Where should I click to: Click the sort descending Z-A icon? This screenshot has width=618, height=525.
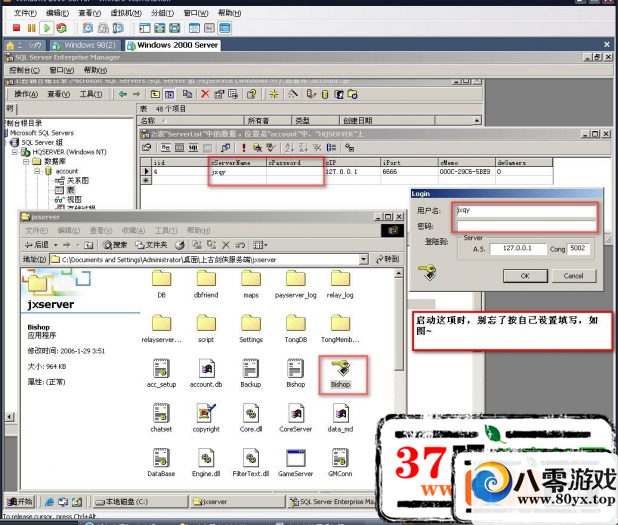(303, 148)
